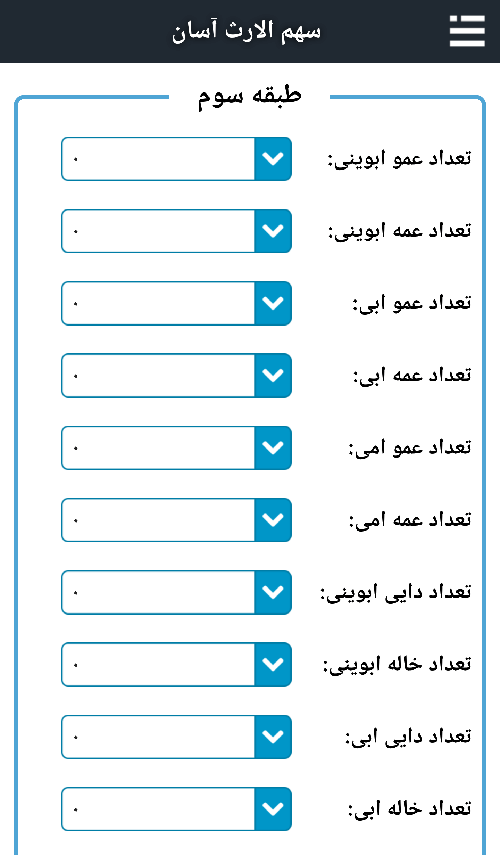This screenshot has width=500, height=855.
Task: Click the طبقه سوم section heading
Action: click(249, 97)
